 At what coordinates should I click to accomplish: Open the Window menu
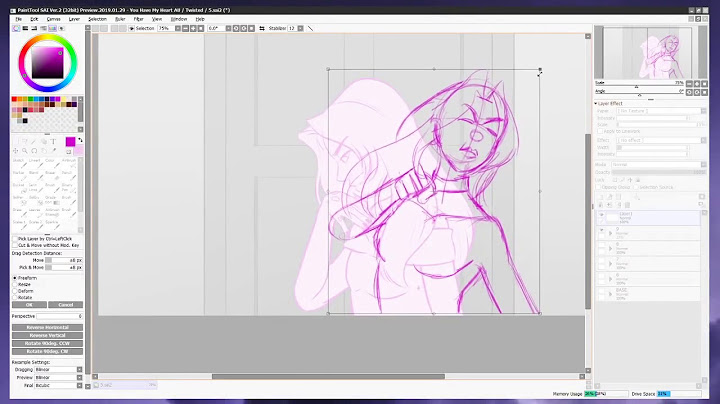pyautogui.click(x=179, y=19)
